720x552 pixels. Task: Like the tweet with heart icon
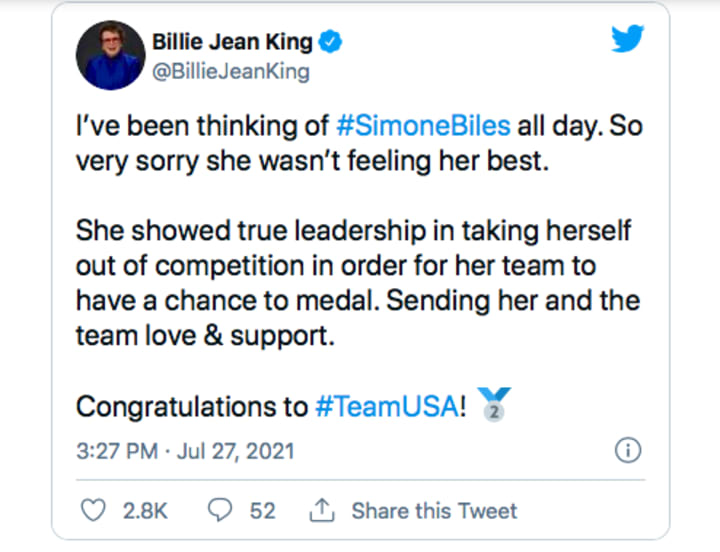(93, 510)
